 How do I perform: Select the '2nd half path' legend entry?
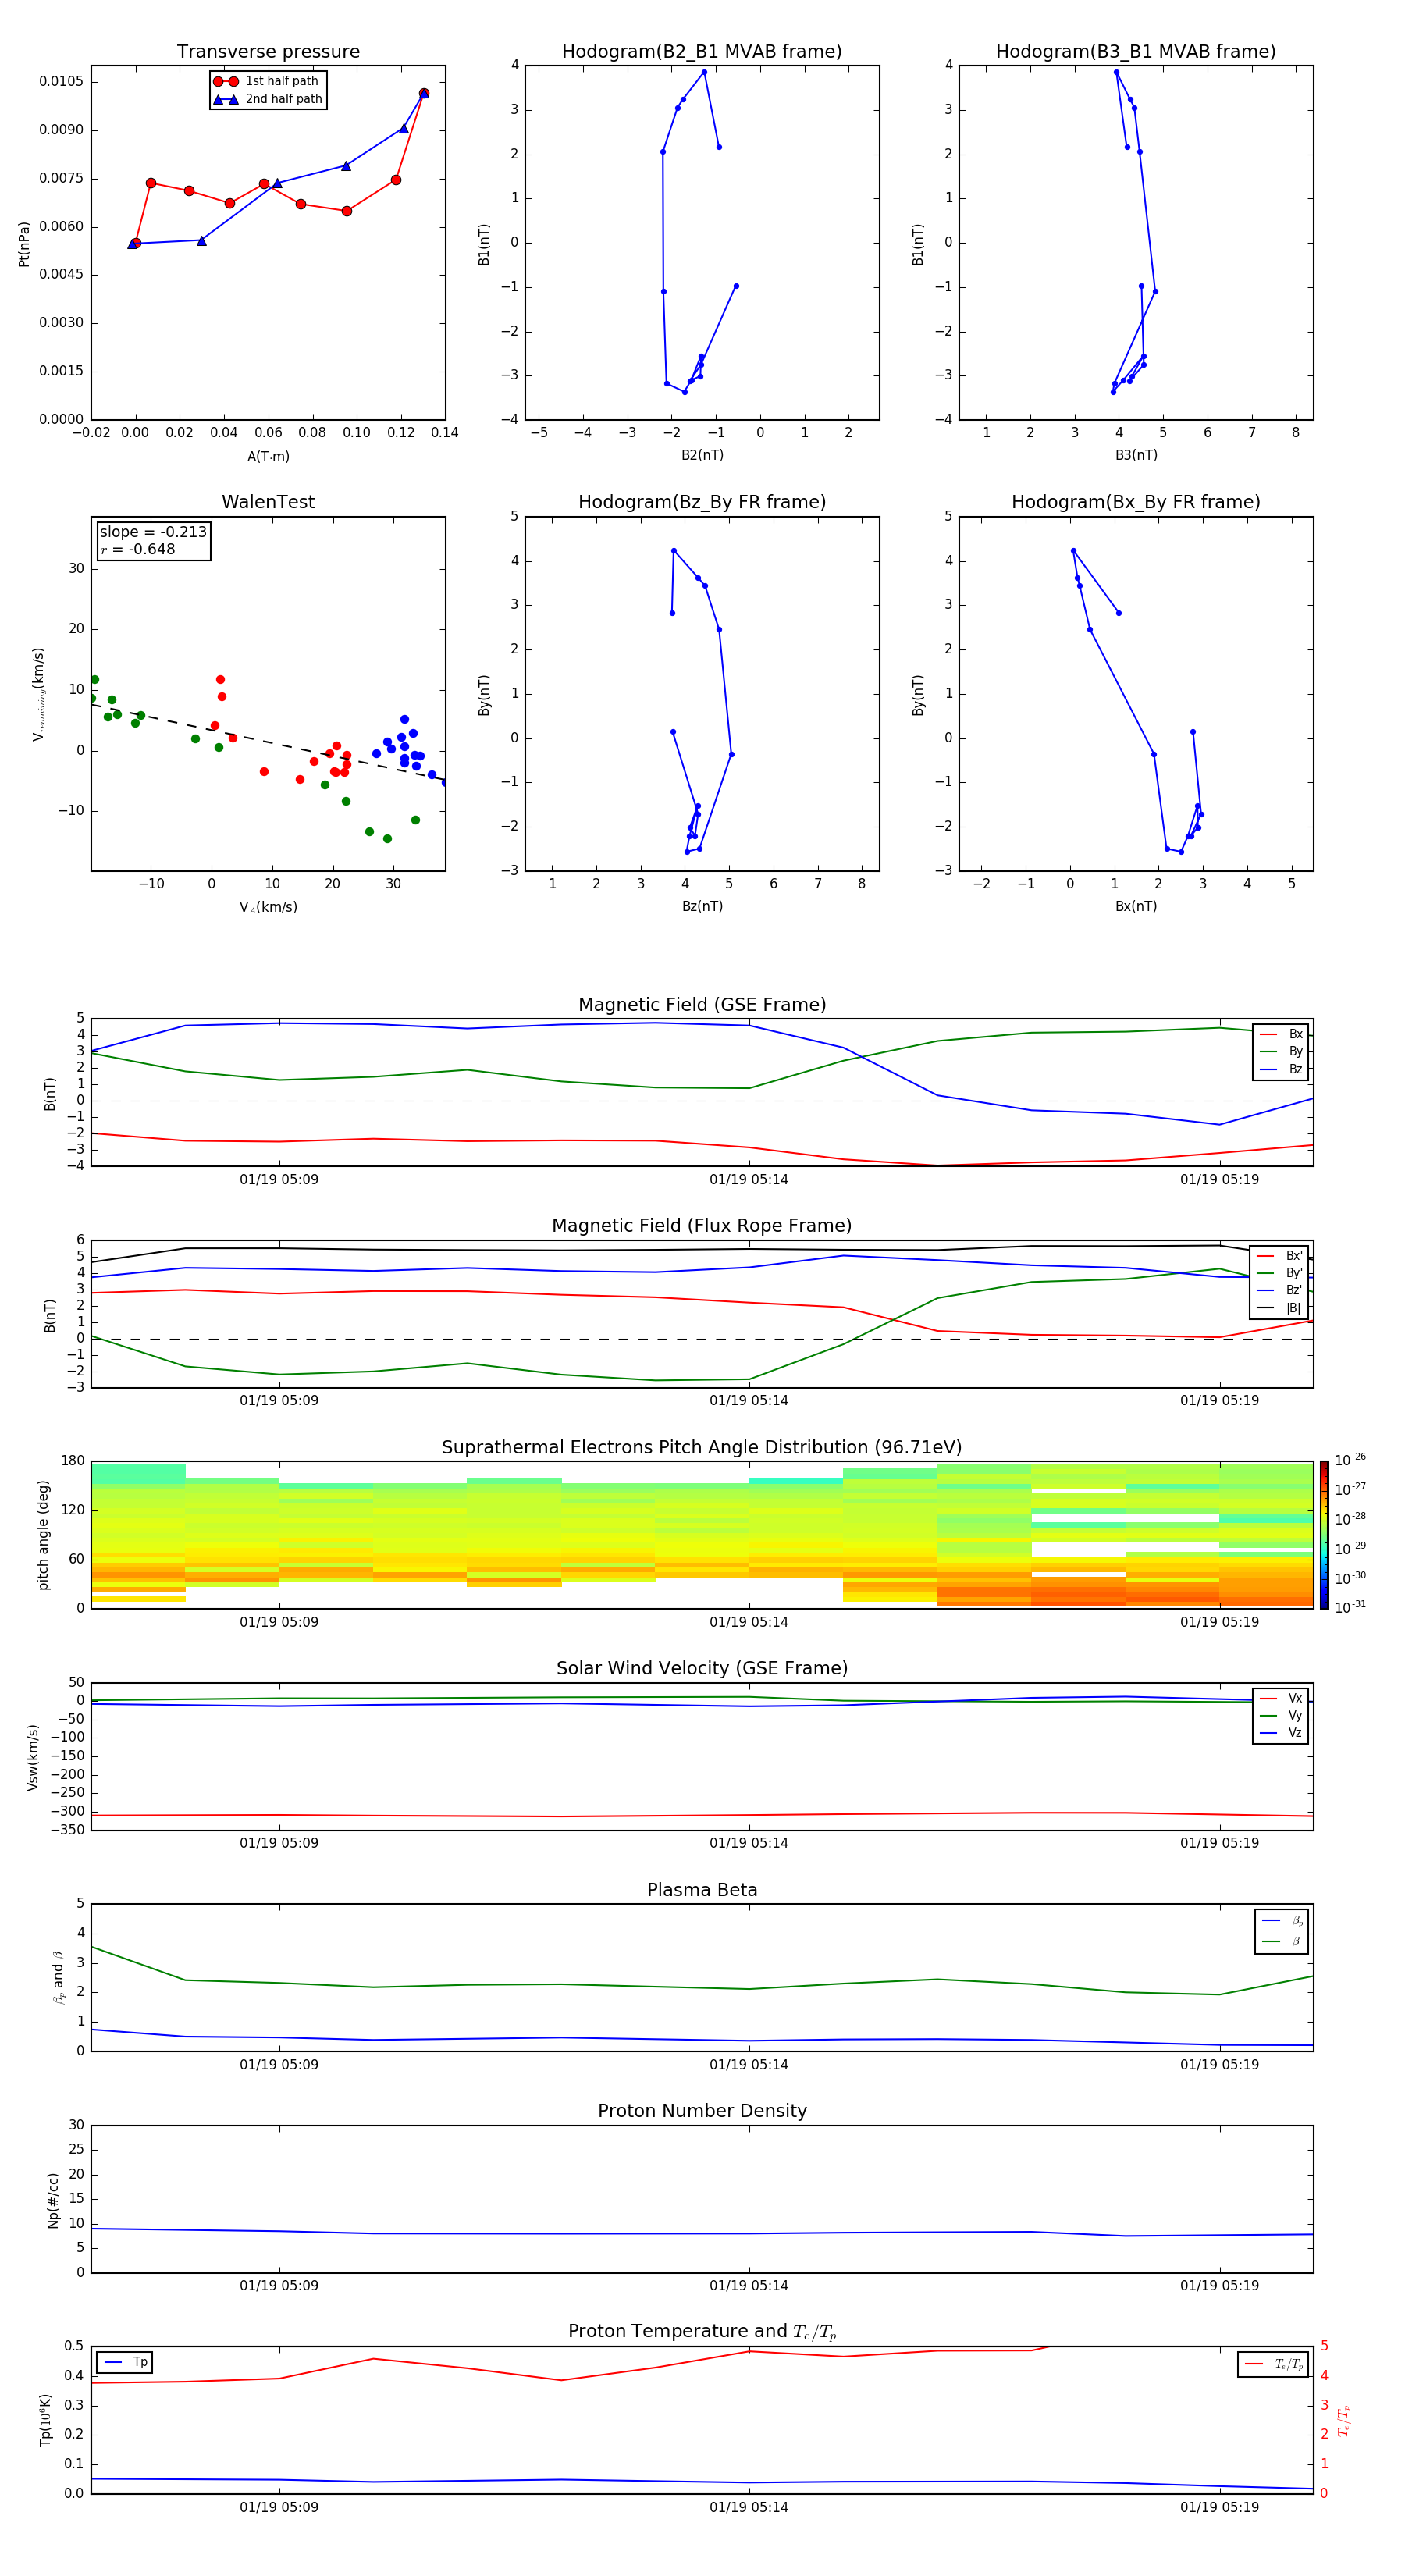[x=268, y=99]
